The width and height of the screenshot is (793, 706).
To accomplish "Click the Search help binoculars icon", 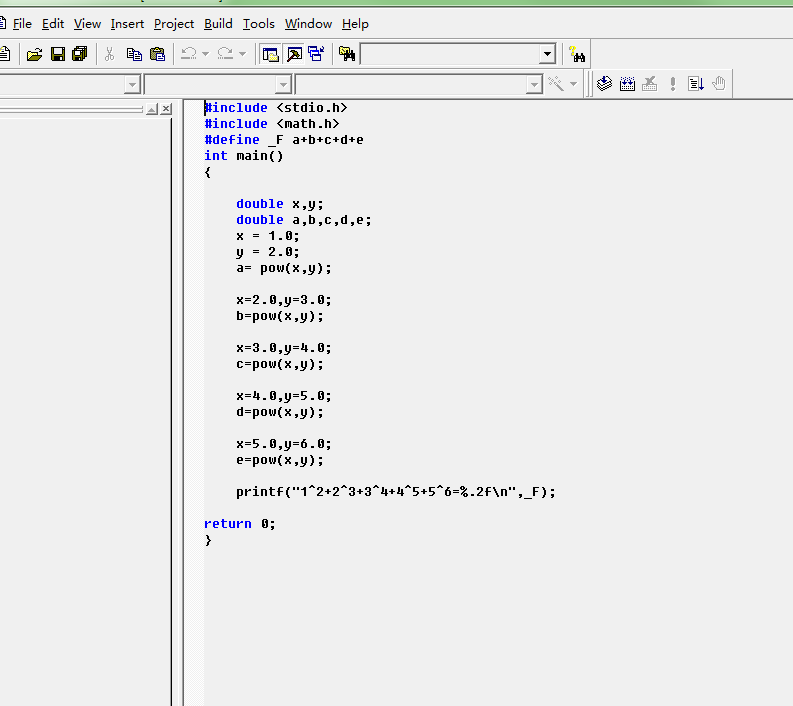I will [577, 54].
